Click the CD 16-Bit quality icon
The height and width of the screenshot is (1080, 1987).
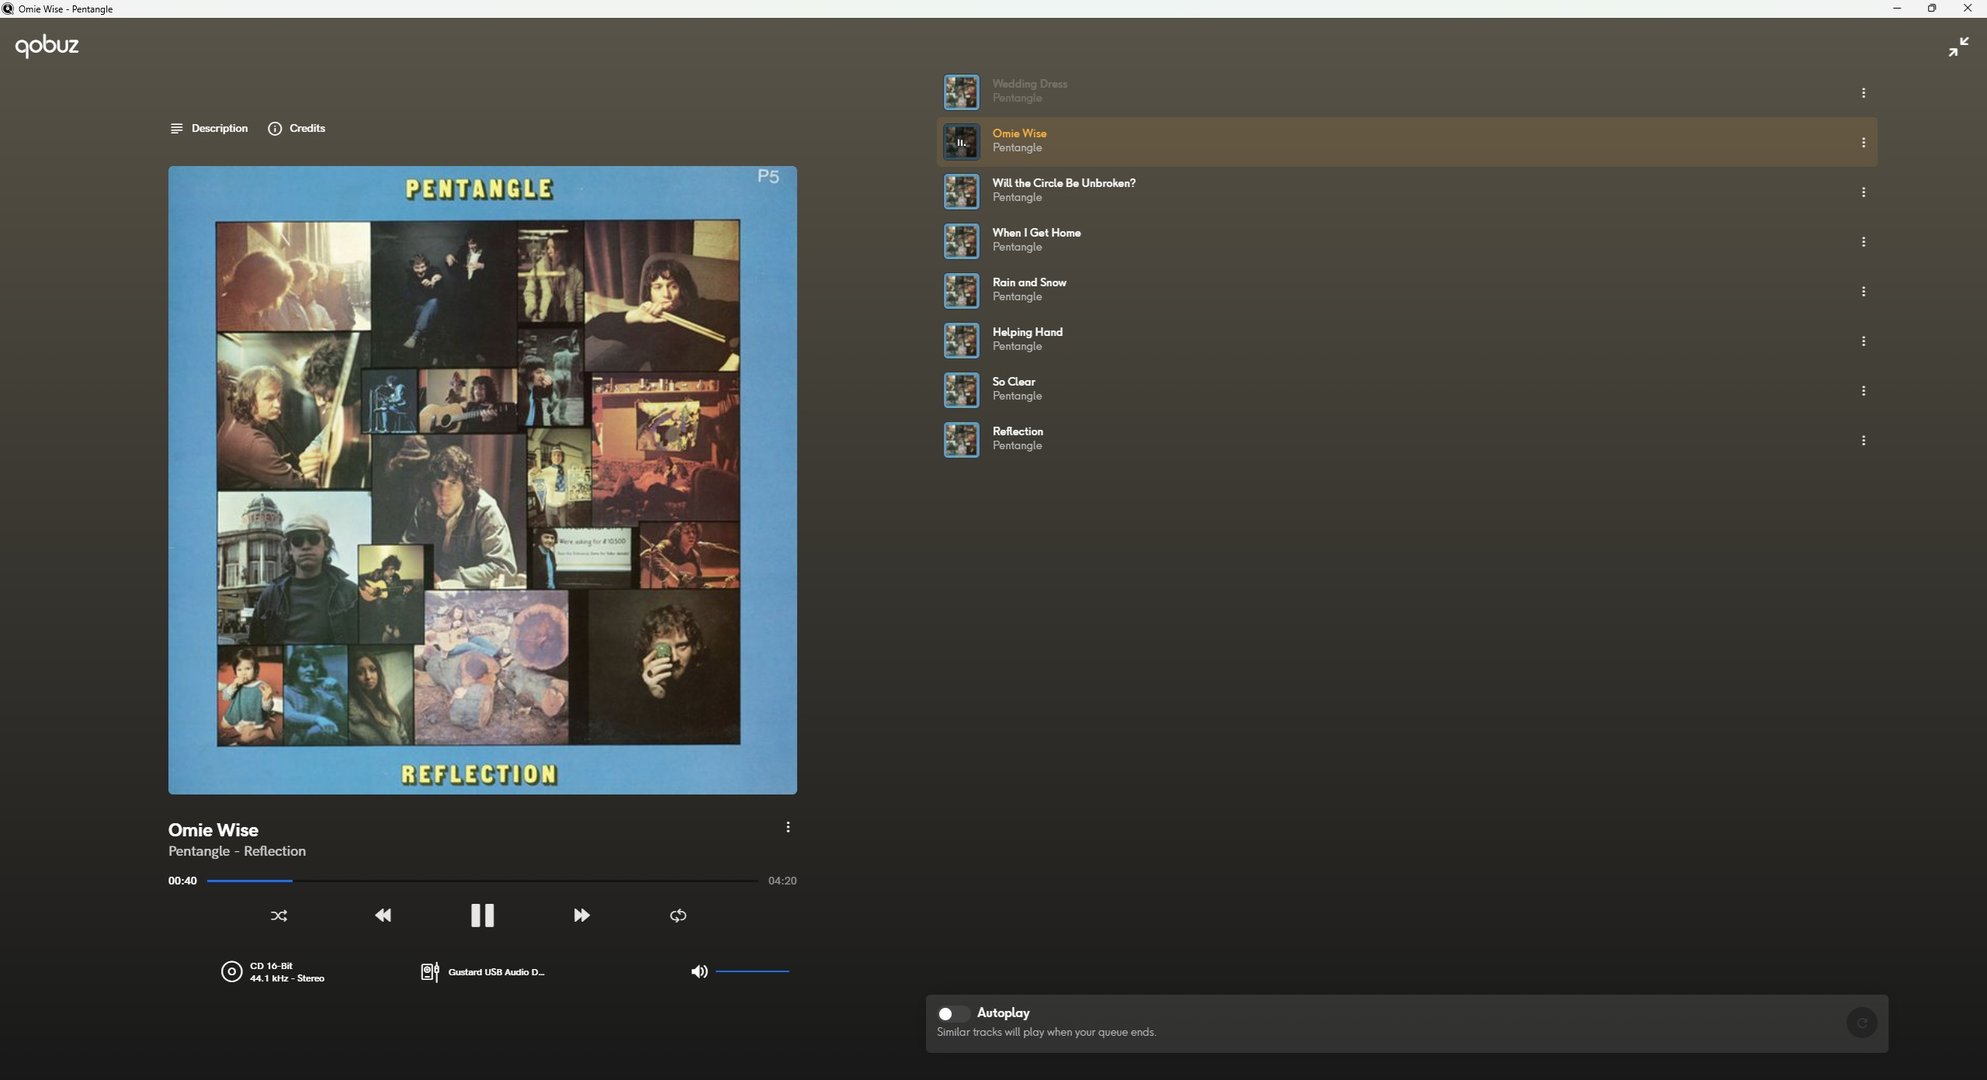tap(231, 972)
